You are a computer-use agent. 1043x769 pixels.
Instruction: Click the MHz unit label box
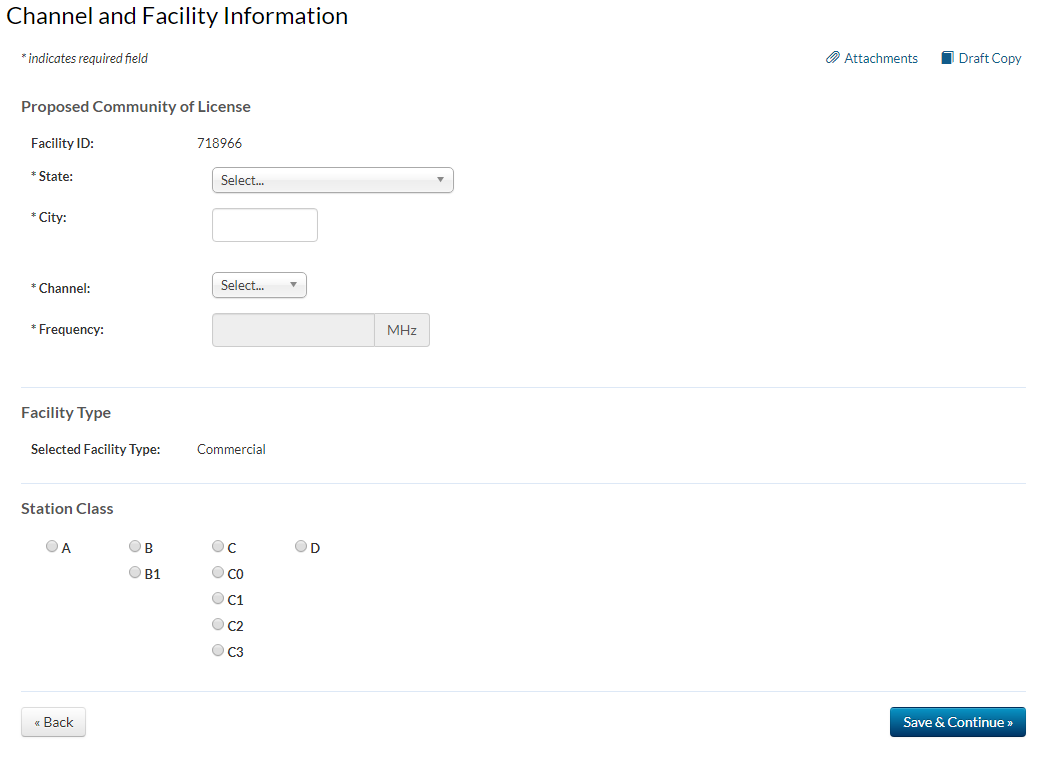402,330
